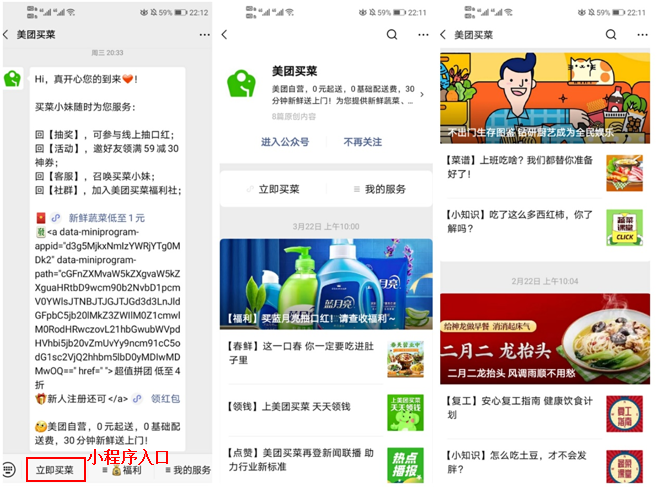The image size is (656, 495).
Task: Search in the right 美团买菜 article list
Action: click(611, 34)
